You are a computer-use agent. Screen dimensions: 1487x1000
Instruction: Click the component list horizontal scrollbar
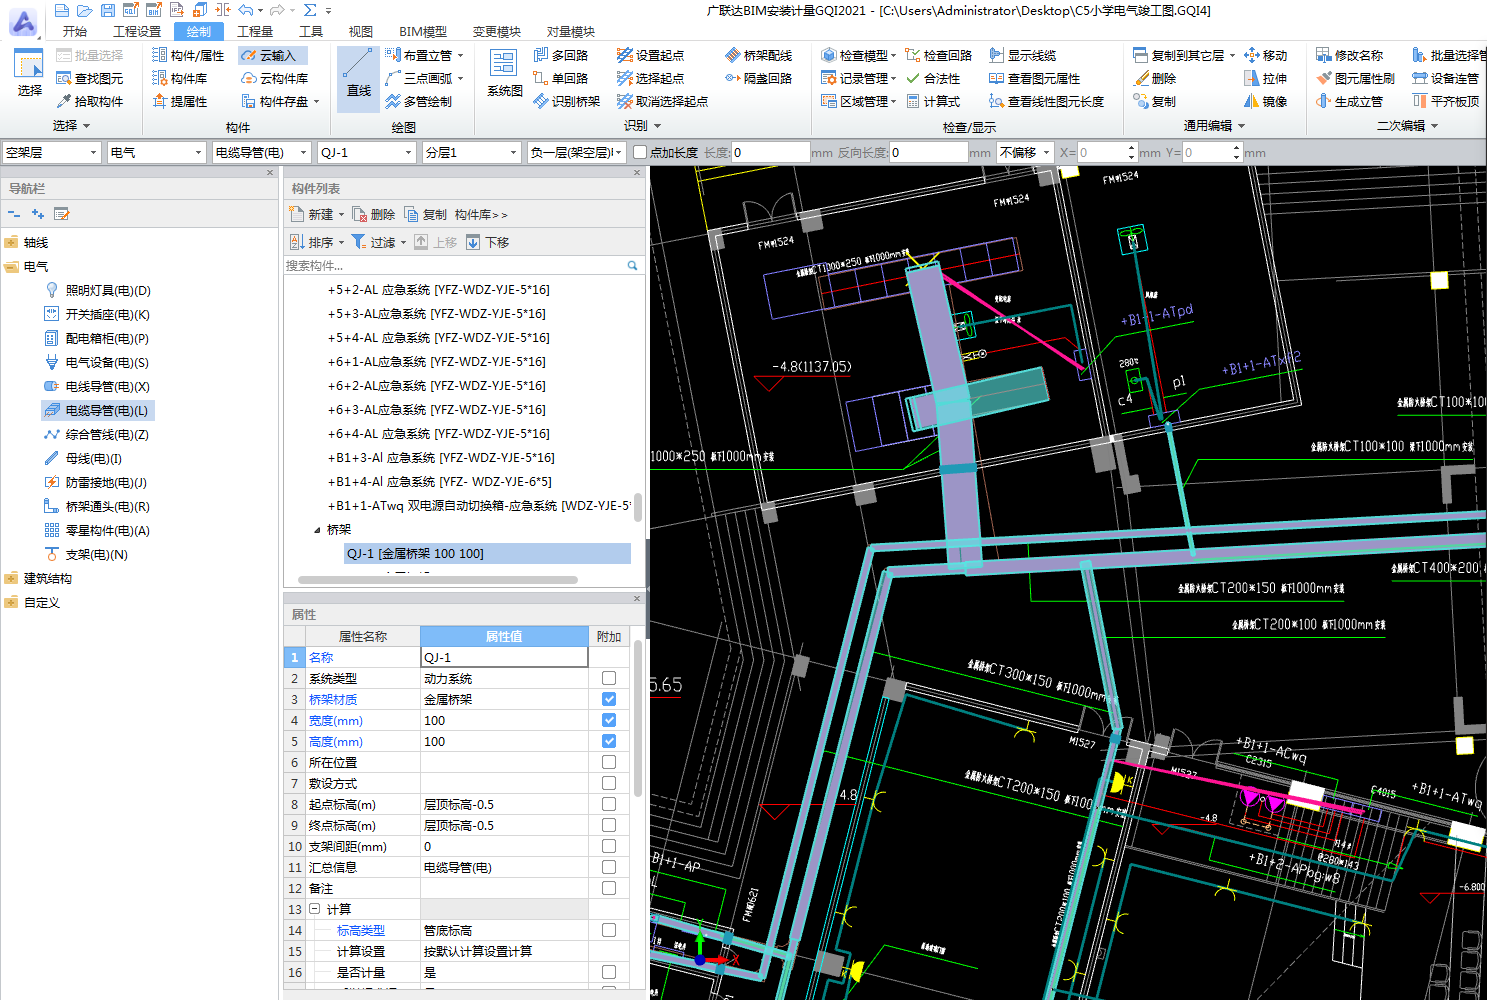438,580
